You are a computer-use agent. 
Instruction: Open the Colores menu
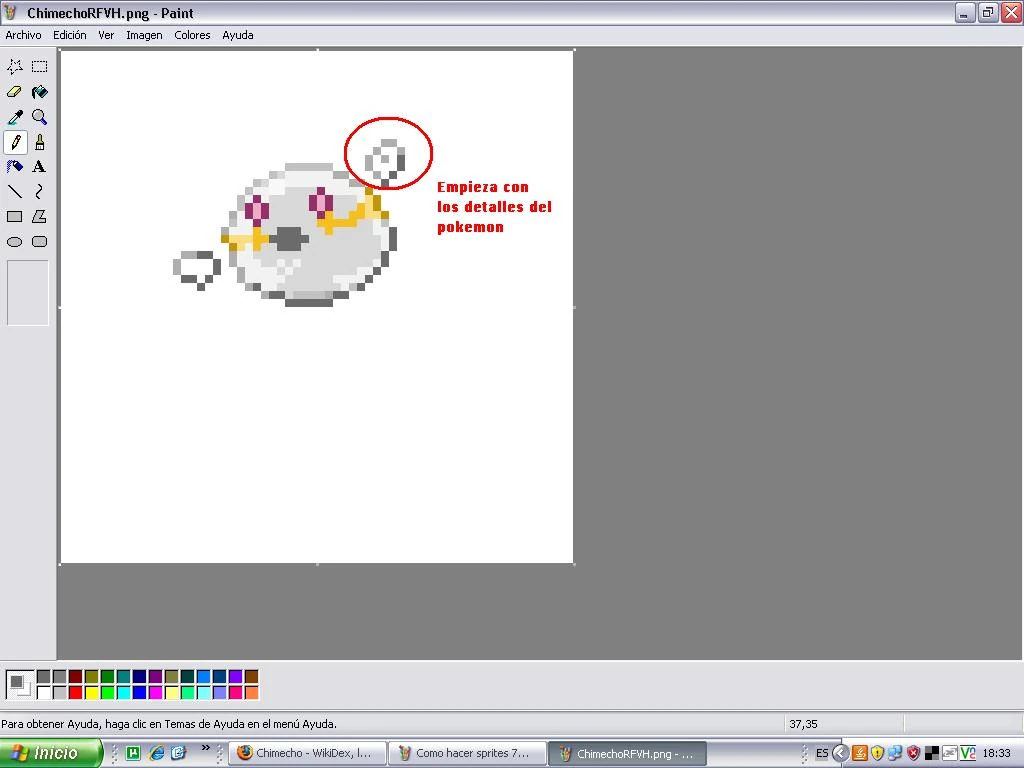[192, 35]
